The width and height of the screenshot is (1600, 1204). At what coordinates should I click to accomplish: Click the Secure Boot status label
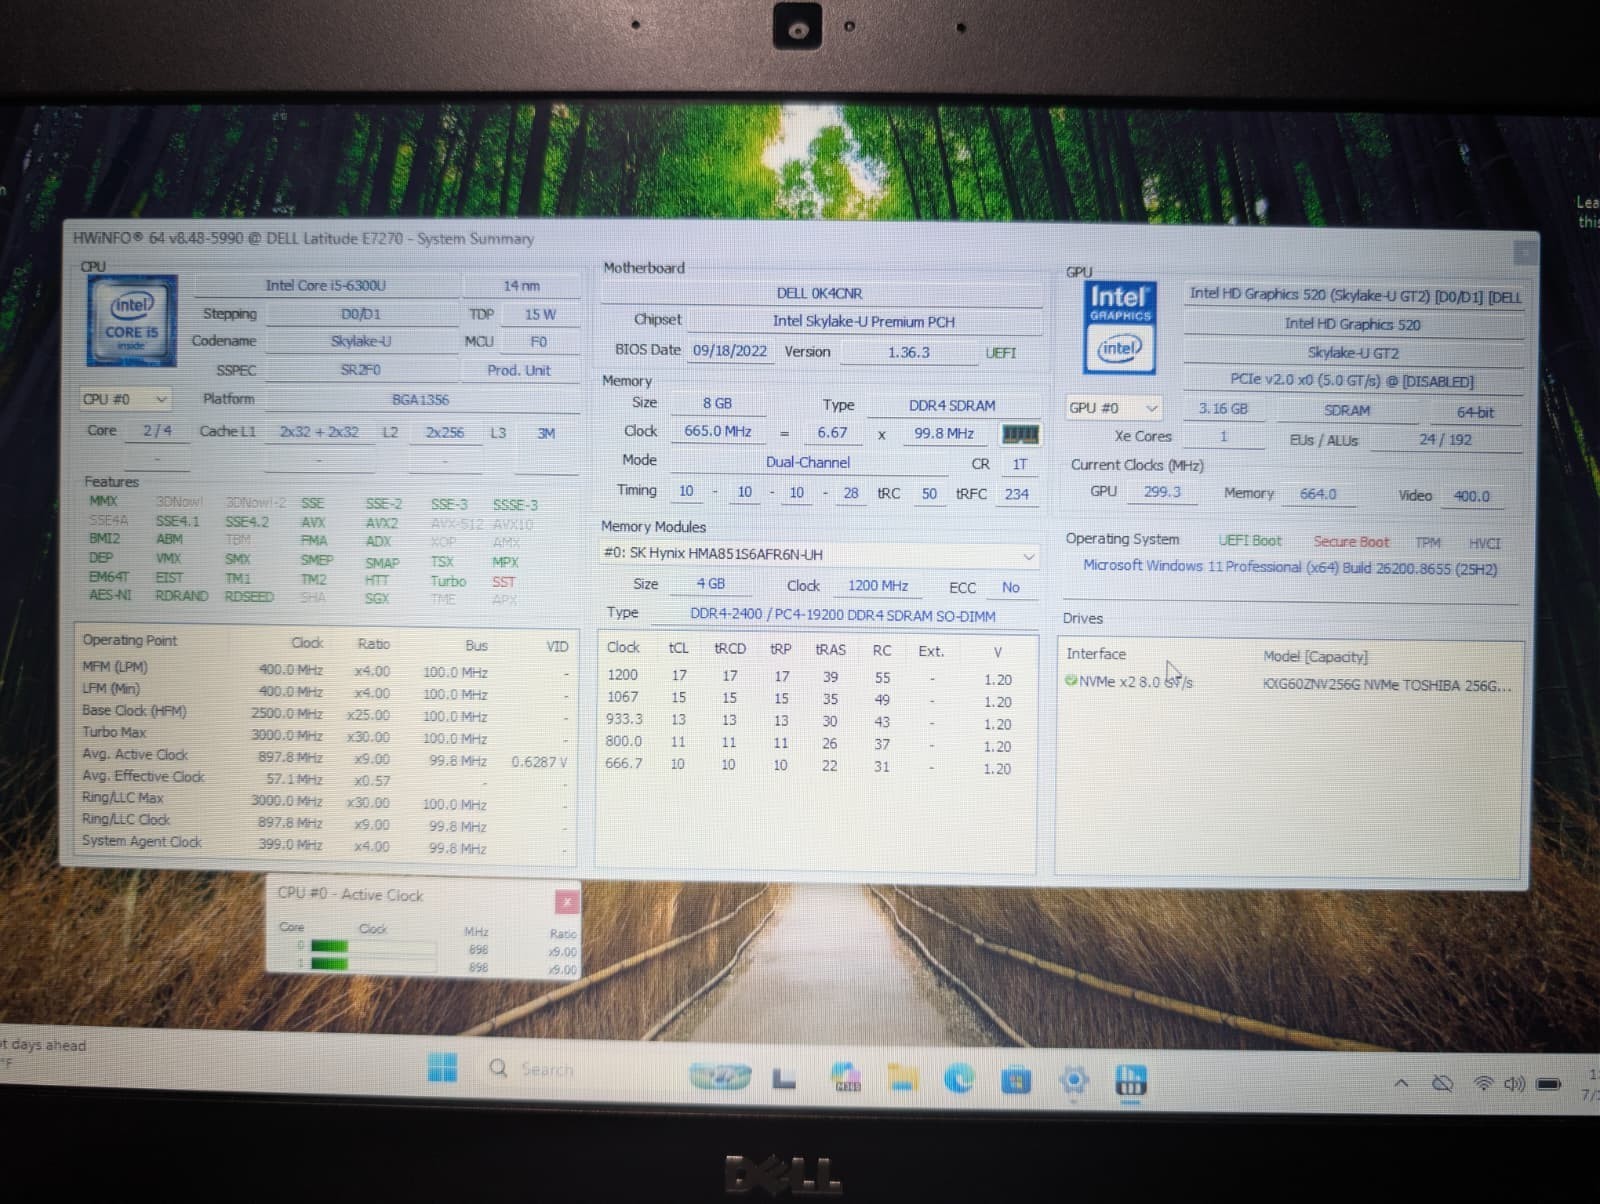[x=1351, y=542]
